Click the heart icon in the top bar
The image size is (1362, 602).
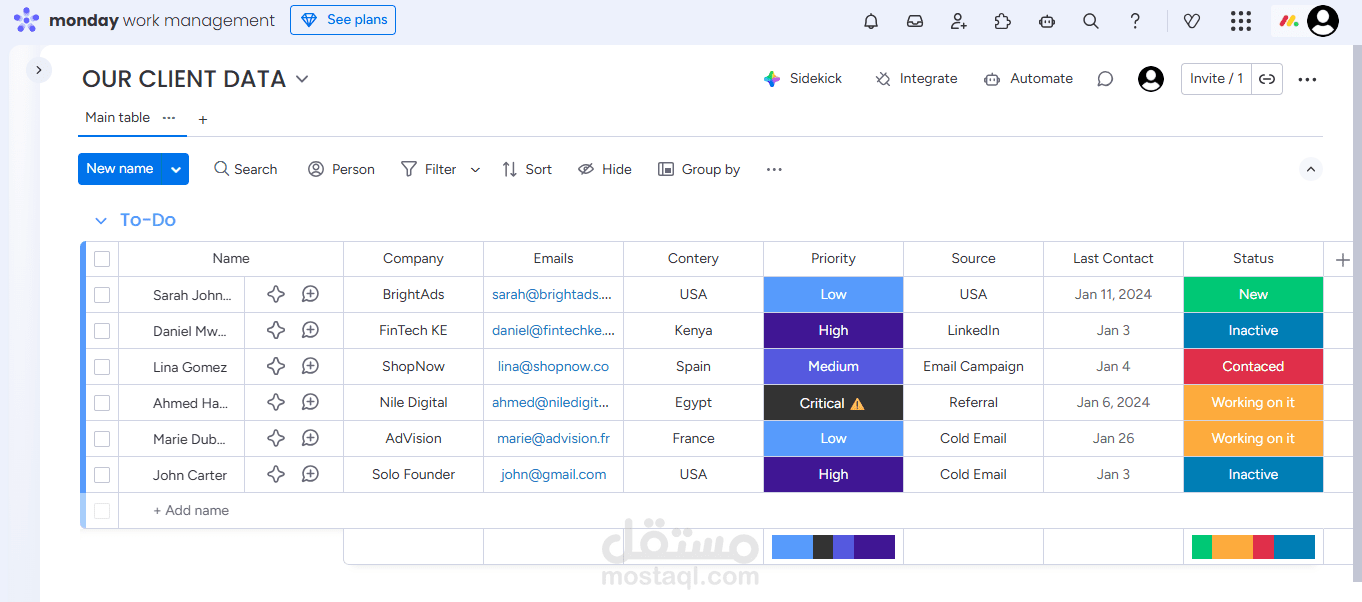point(1191,21)
